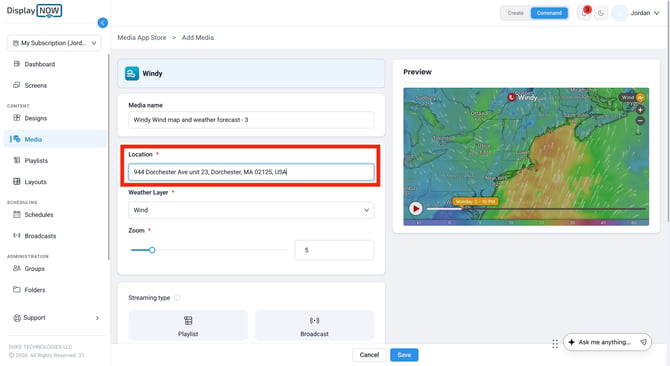Viewport: 670px width, 366px height.
Task: Open the notifications bell
Action: pyautogui.click(x=584, y=13)
